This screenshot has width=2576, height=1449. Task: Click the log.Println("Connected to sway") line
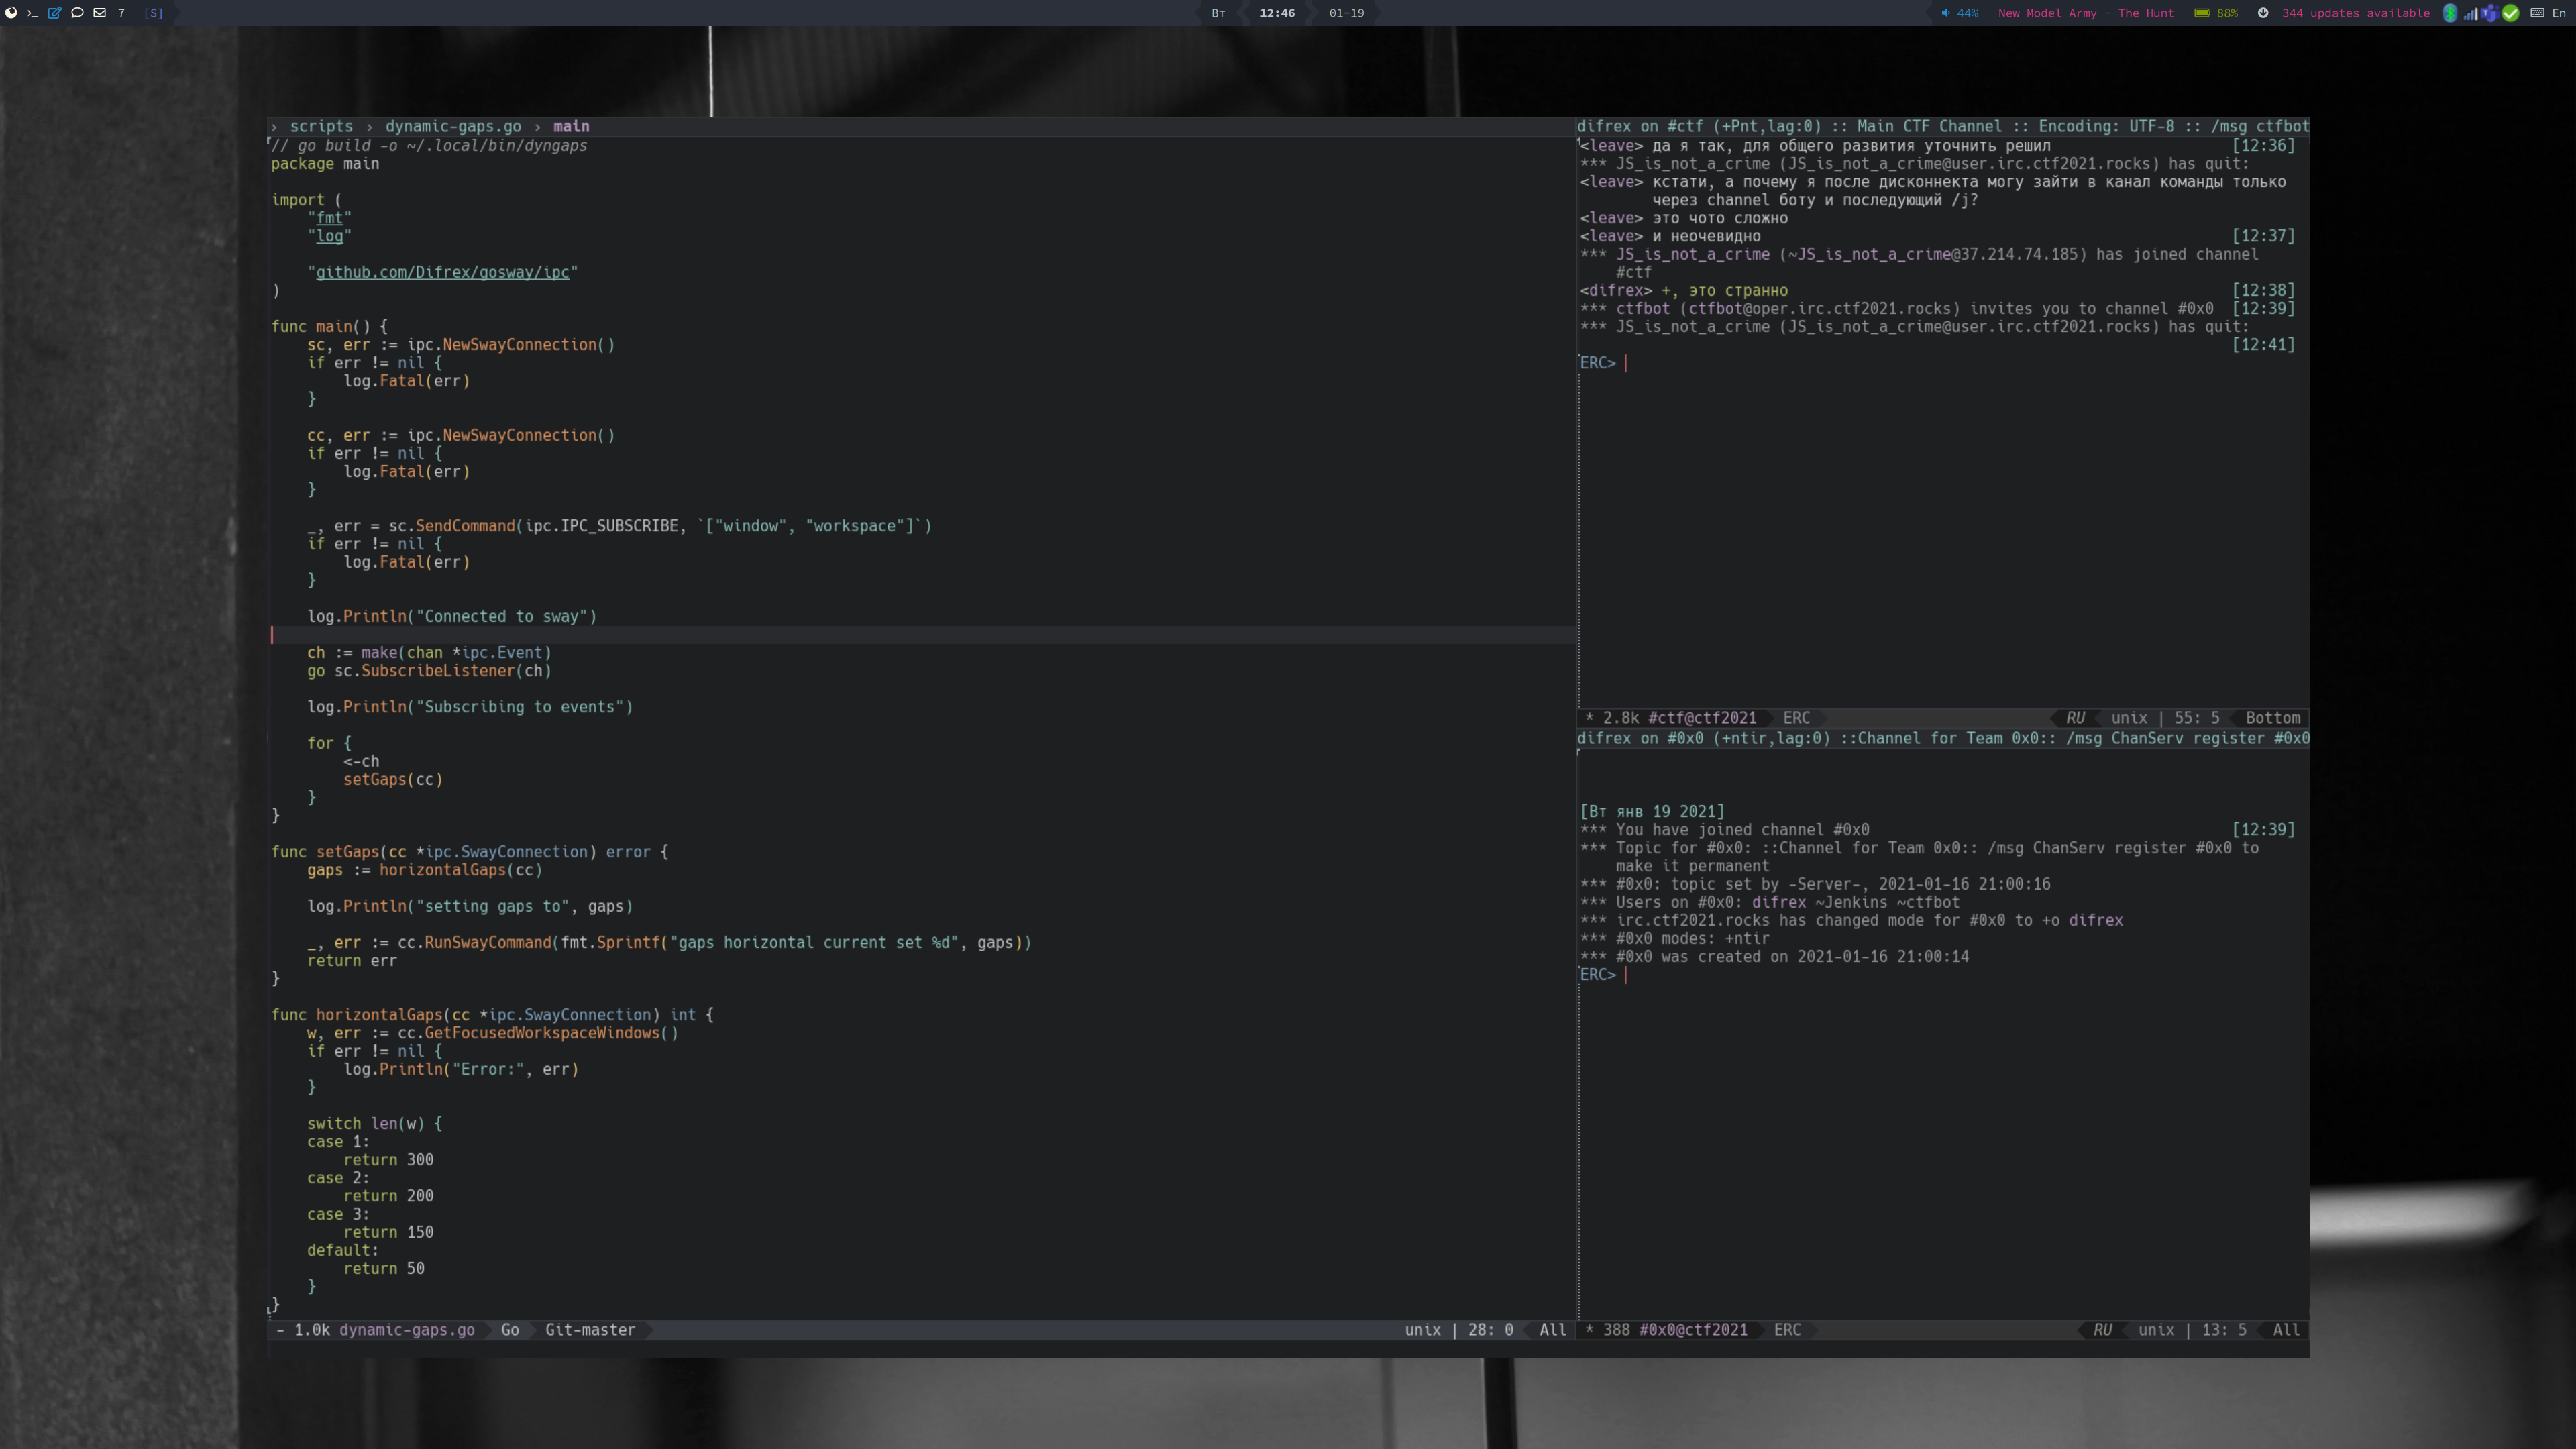452,617
